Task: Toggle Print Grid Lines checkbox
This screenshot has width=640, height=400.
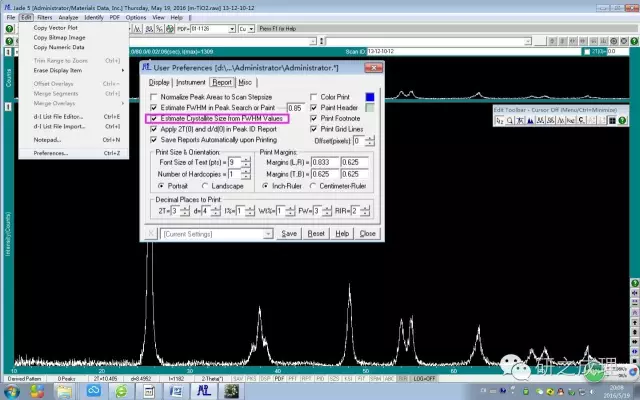Action: point(313,129)
